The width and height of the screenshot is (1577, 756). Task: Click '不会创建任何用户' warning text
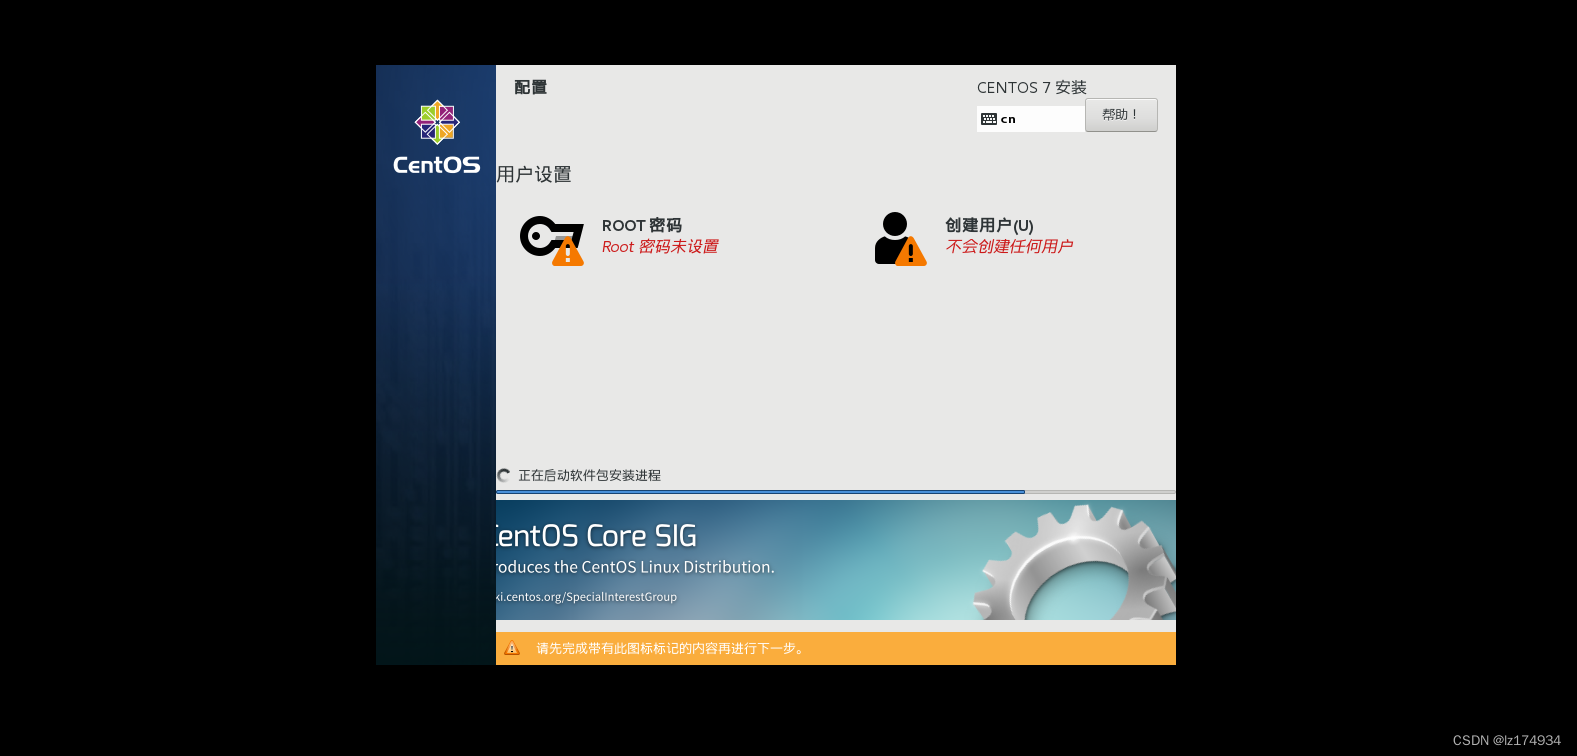(x=1009, y=247)
